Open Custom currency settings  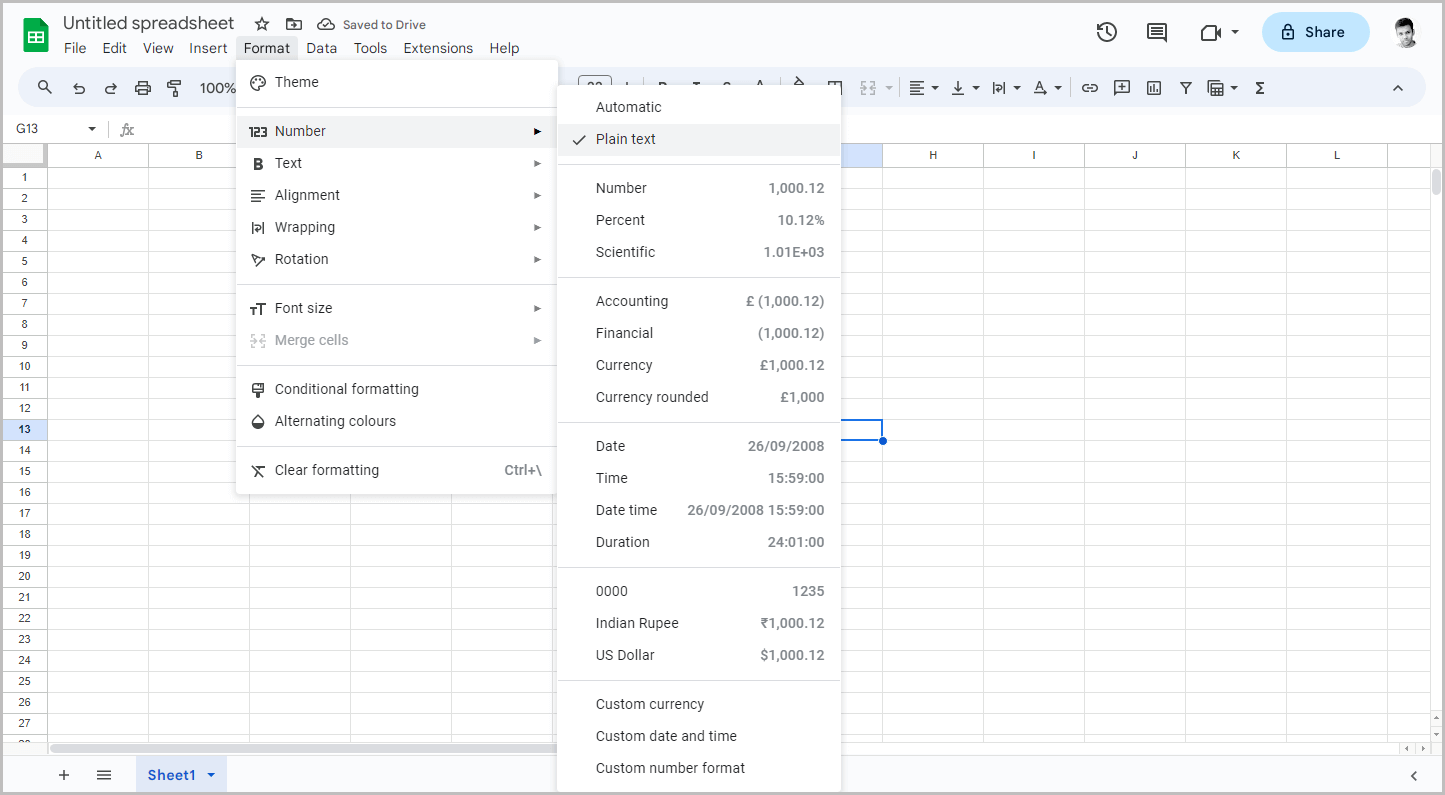(x=650, y=703)
